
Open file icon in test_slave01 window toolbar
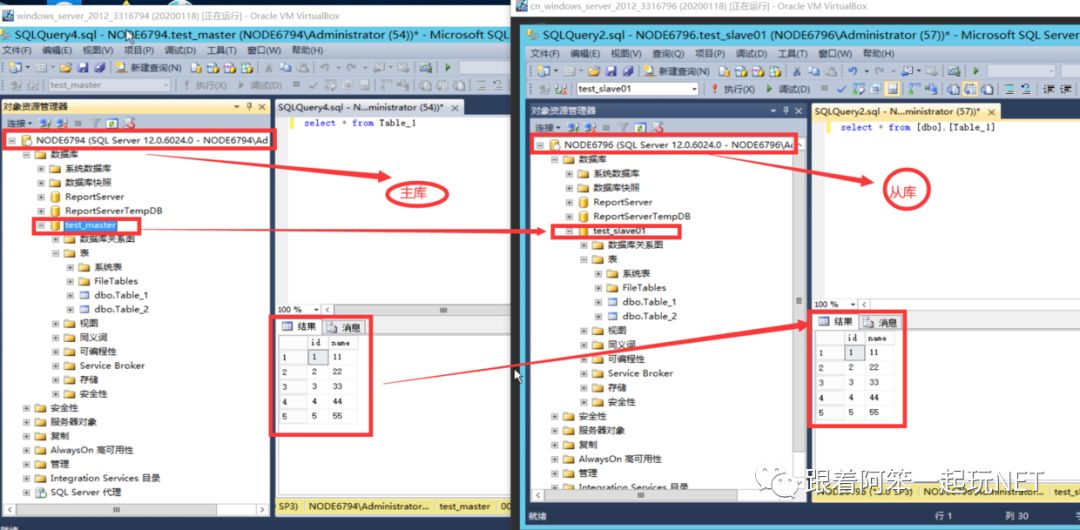pos(594,72)
